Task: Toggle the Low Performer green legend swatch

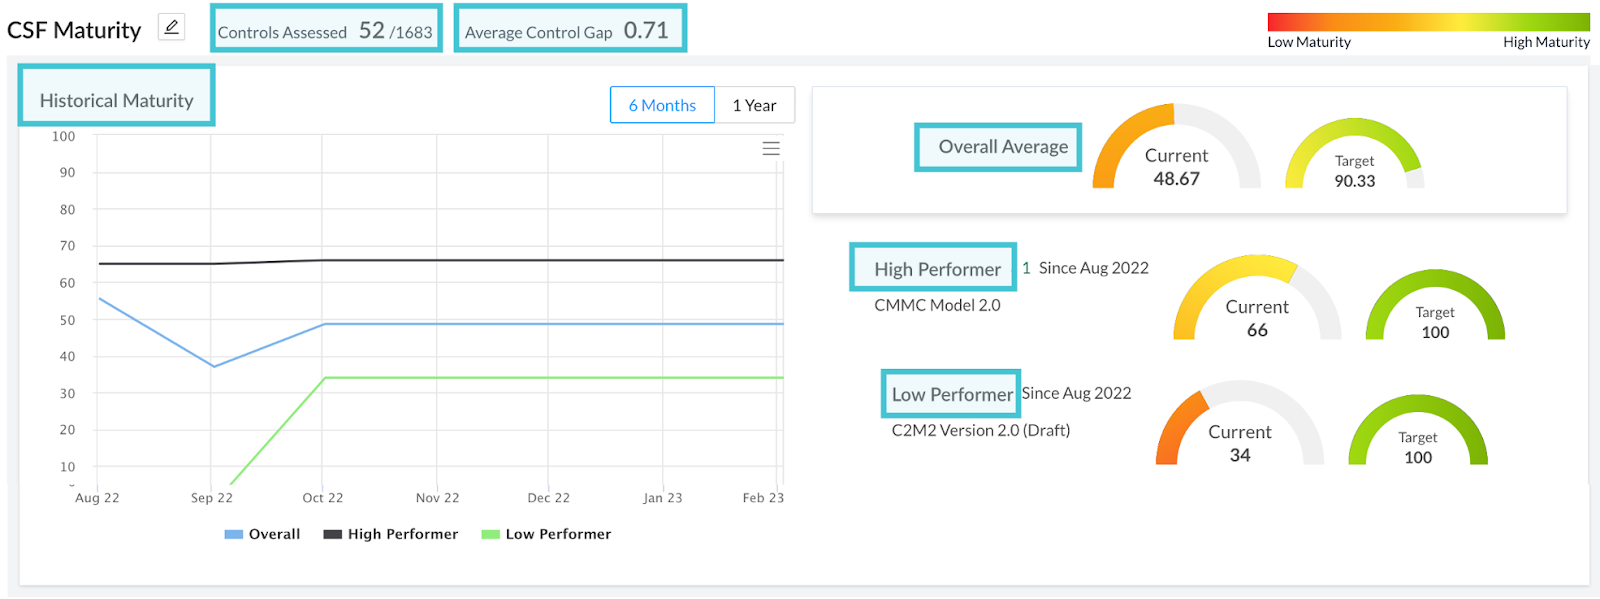Action: click(490, 535)
